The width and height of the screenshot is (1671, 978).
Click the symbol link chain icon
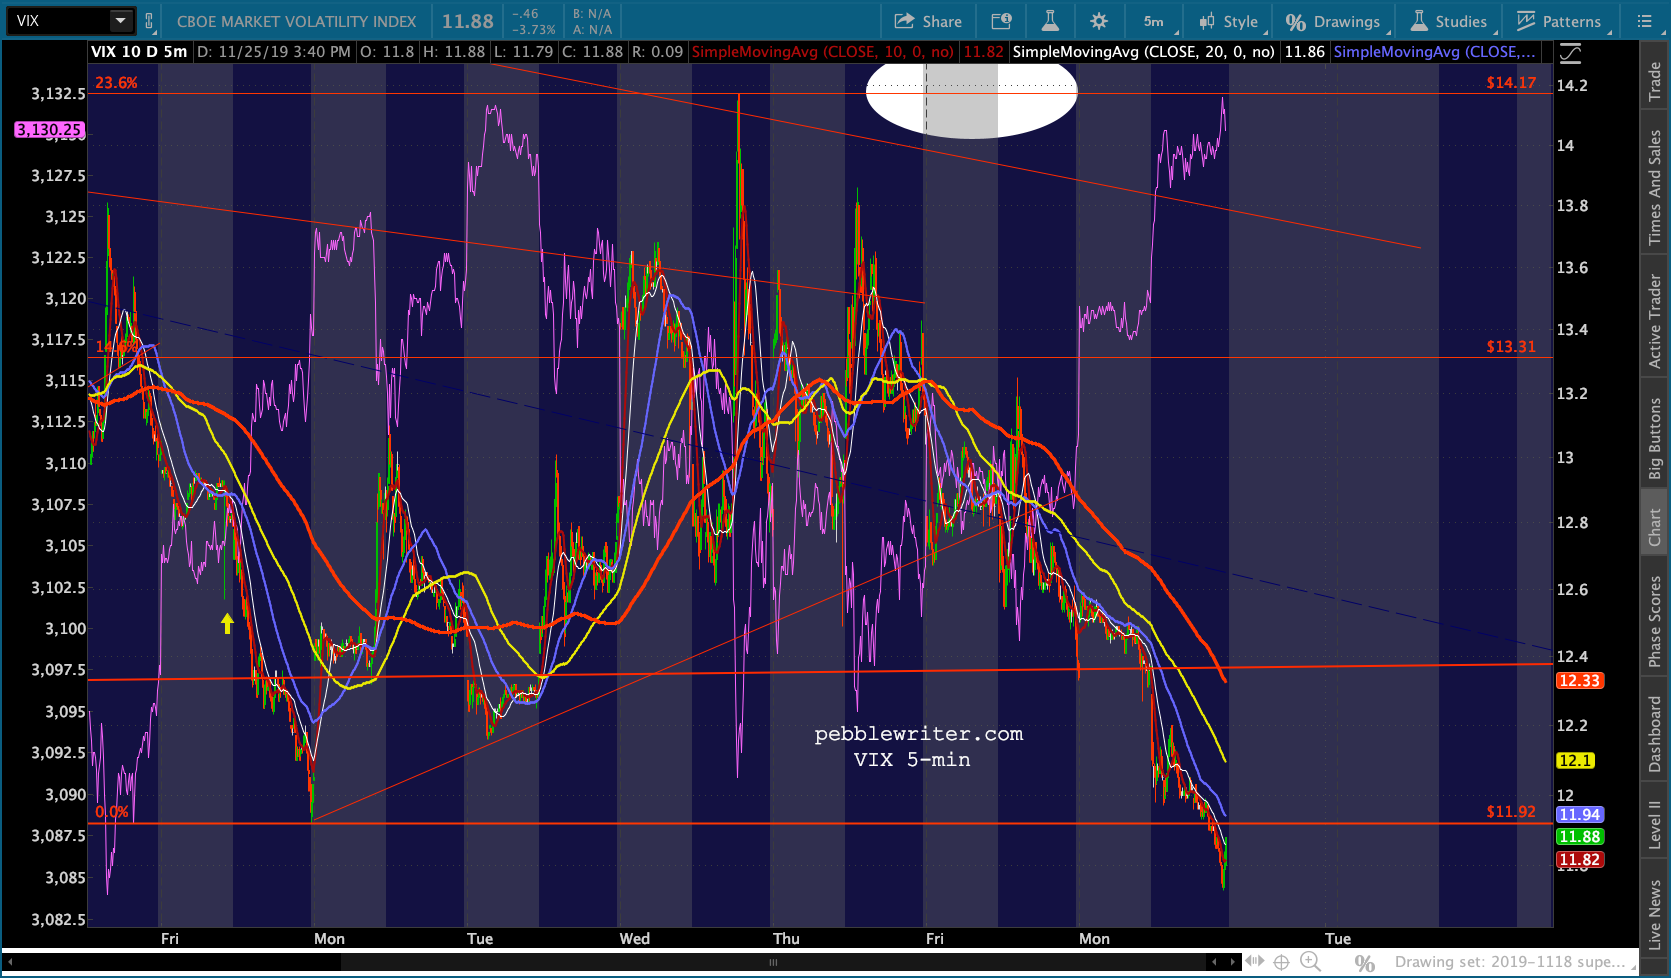[149, 21]
